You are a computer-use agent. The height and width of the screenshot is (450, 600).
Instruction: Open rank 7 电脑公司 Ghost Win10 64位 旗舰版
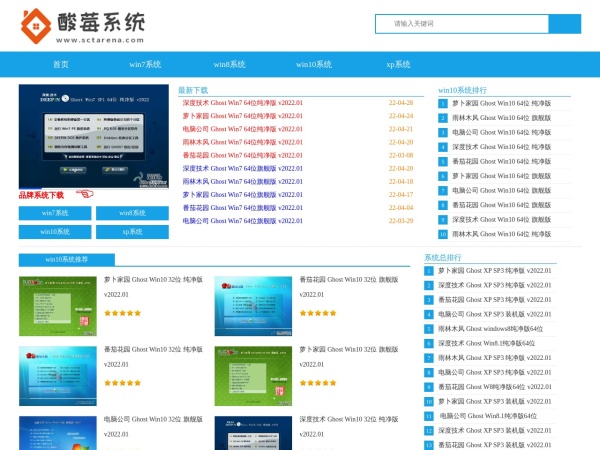point(502,191)
